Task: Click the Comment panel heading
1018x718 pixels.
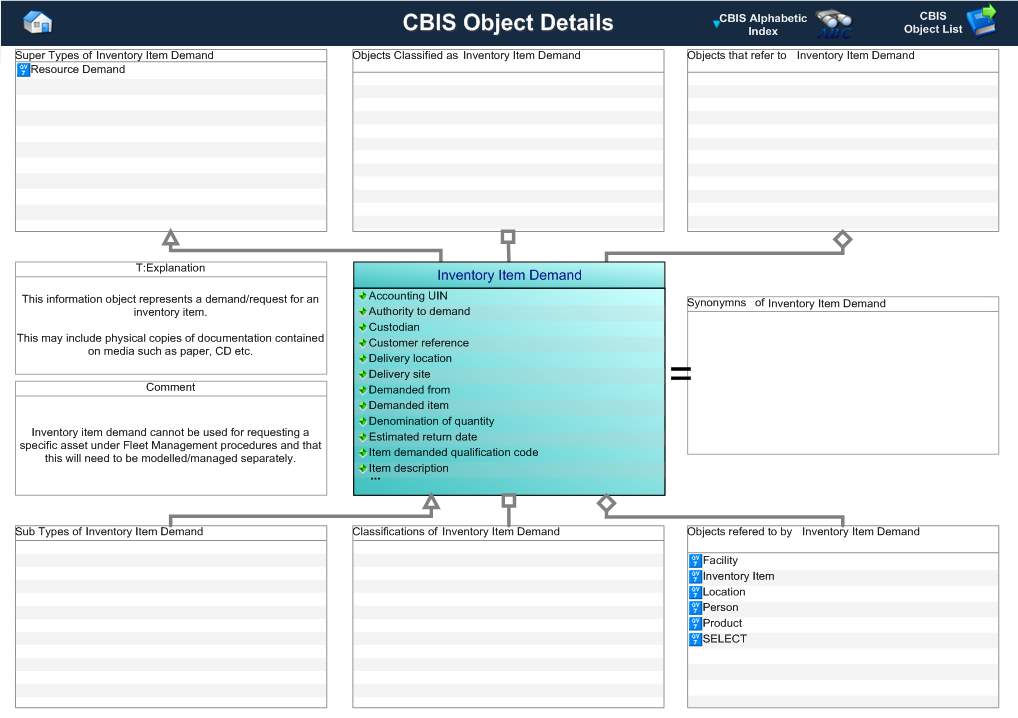Action: [x=170, y=388]
